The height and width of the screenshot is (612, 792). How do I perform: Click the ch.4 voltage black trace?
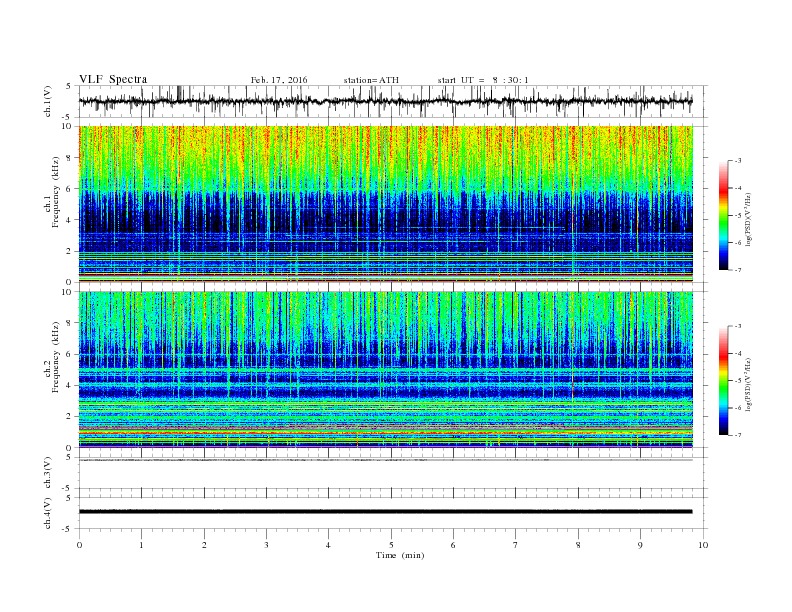[385, 512]
